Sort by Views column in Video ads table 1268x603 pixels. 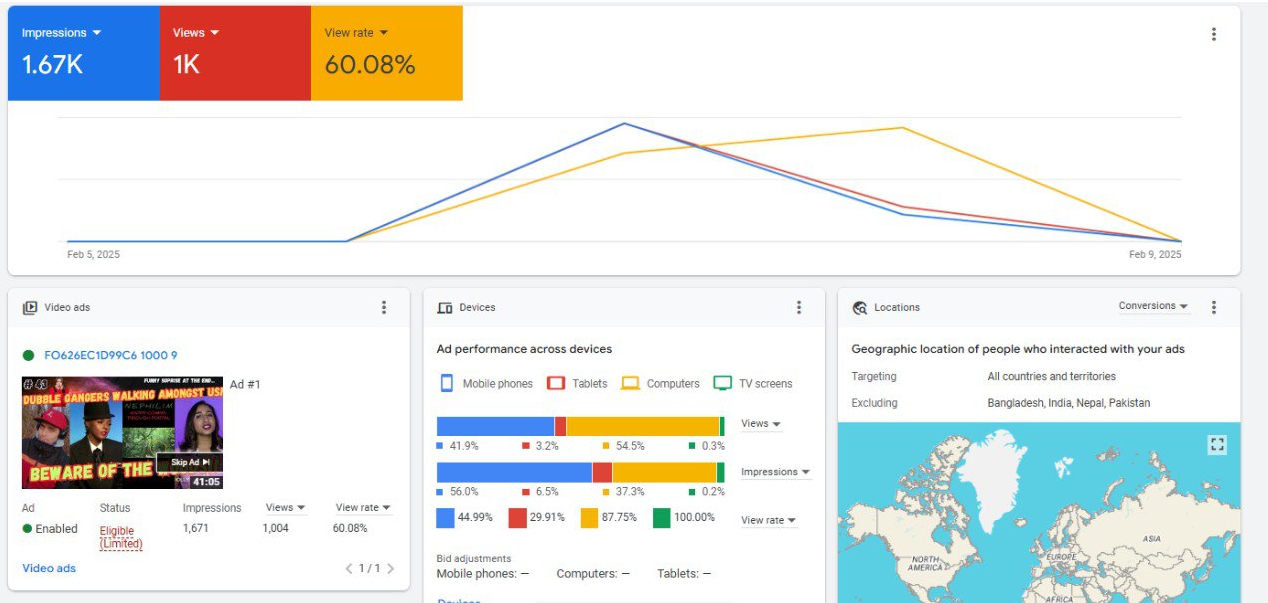285,508
